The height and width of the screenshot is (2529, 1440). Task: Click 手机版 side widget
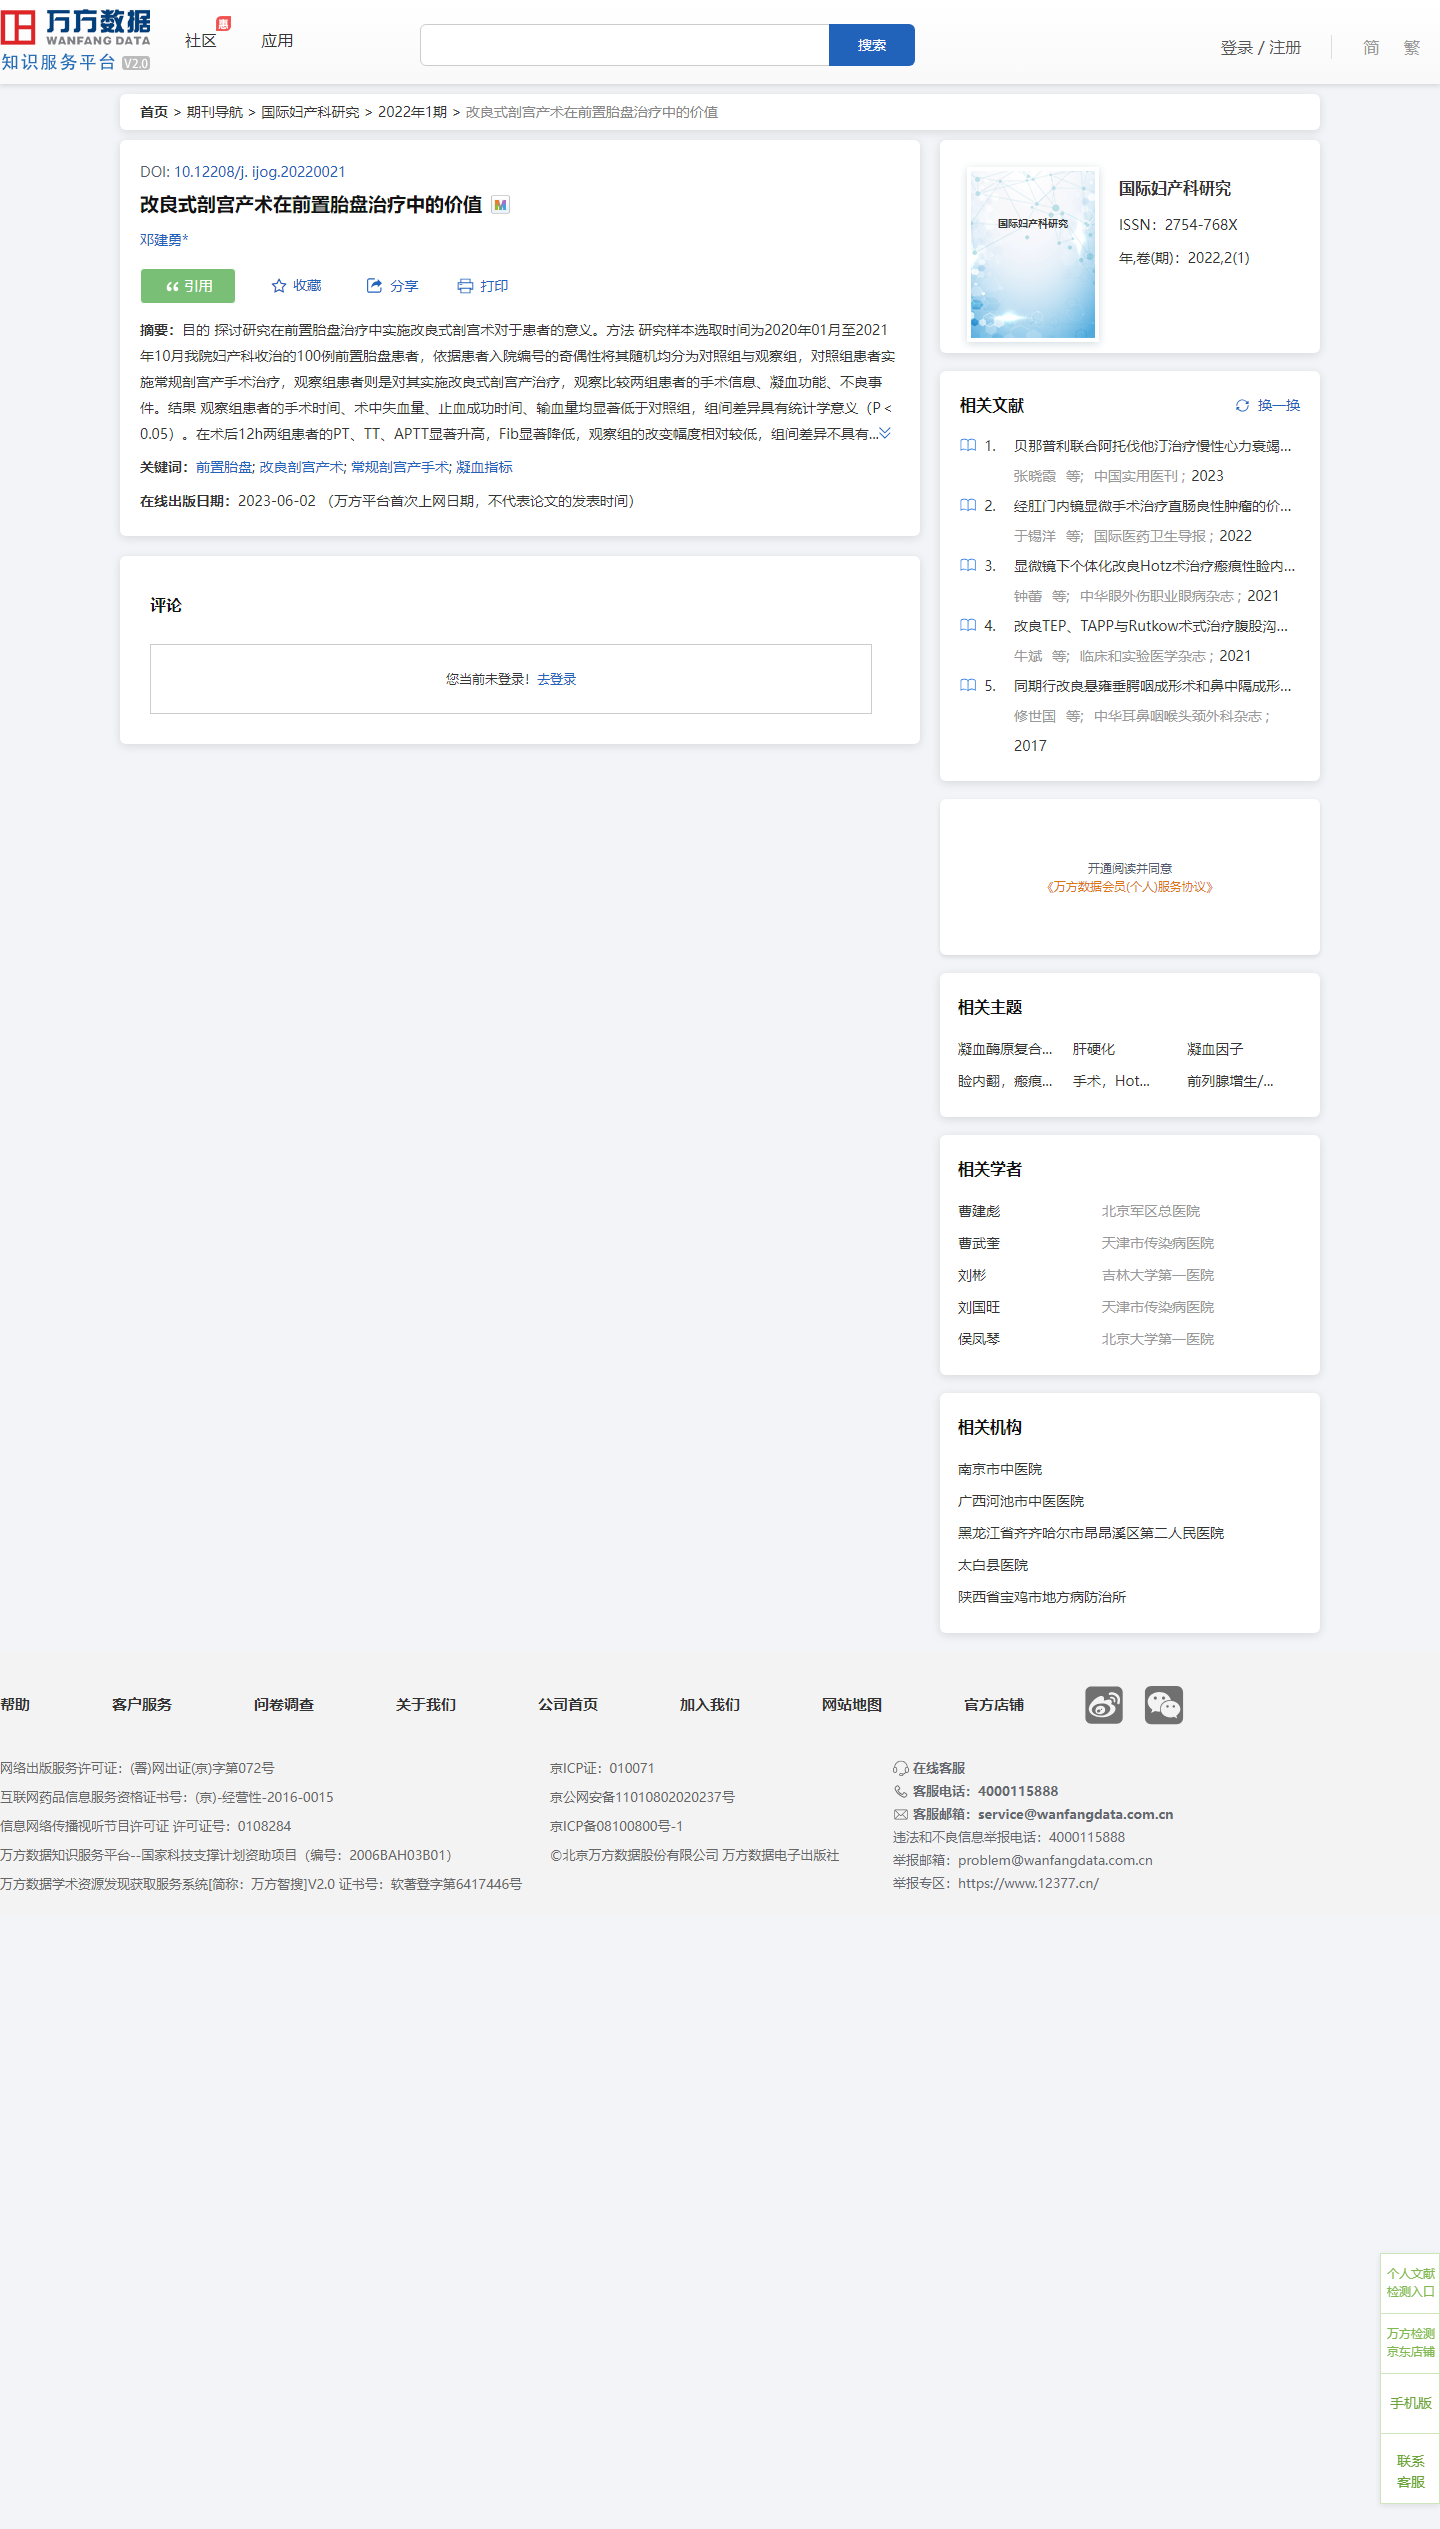coord(1410,2402)
